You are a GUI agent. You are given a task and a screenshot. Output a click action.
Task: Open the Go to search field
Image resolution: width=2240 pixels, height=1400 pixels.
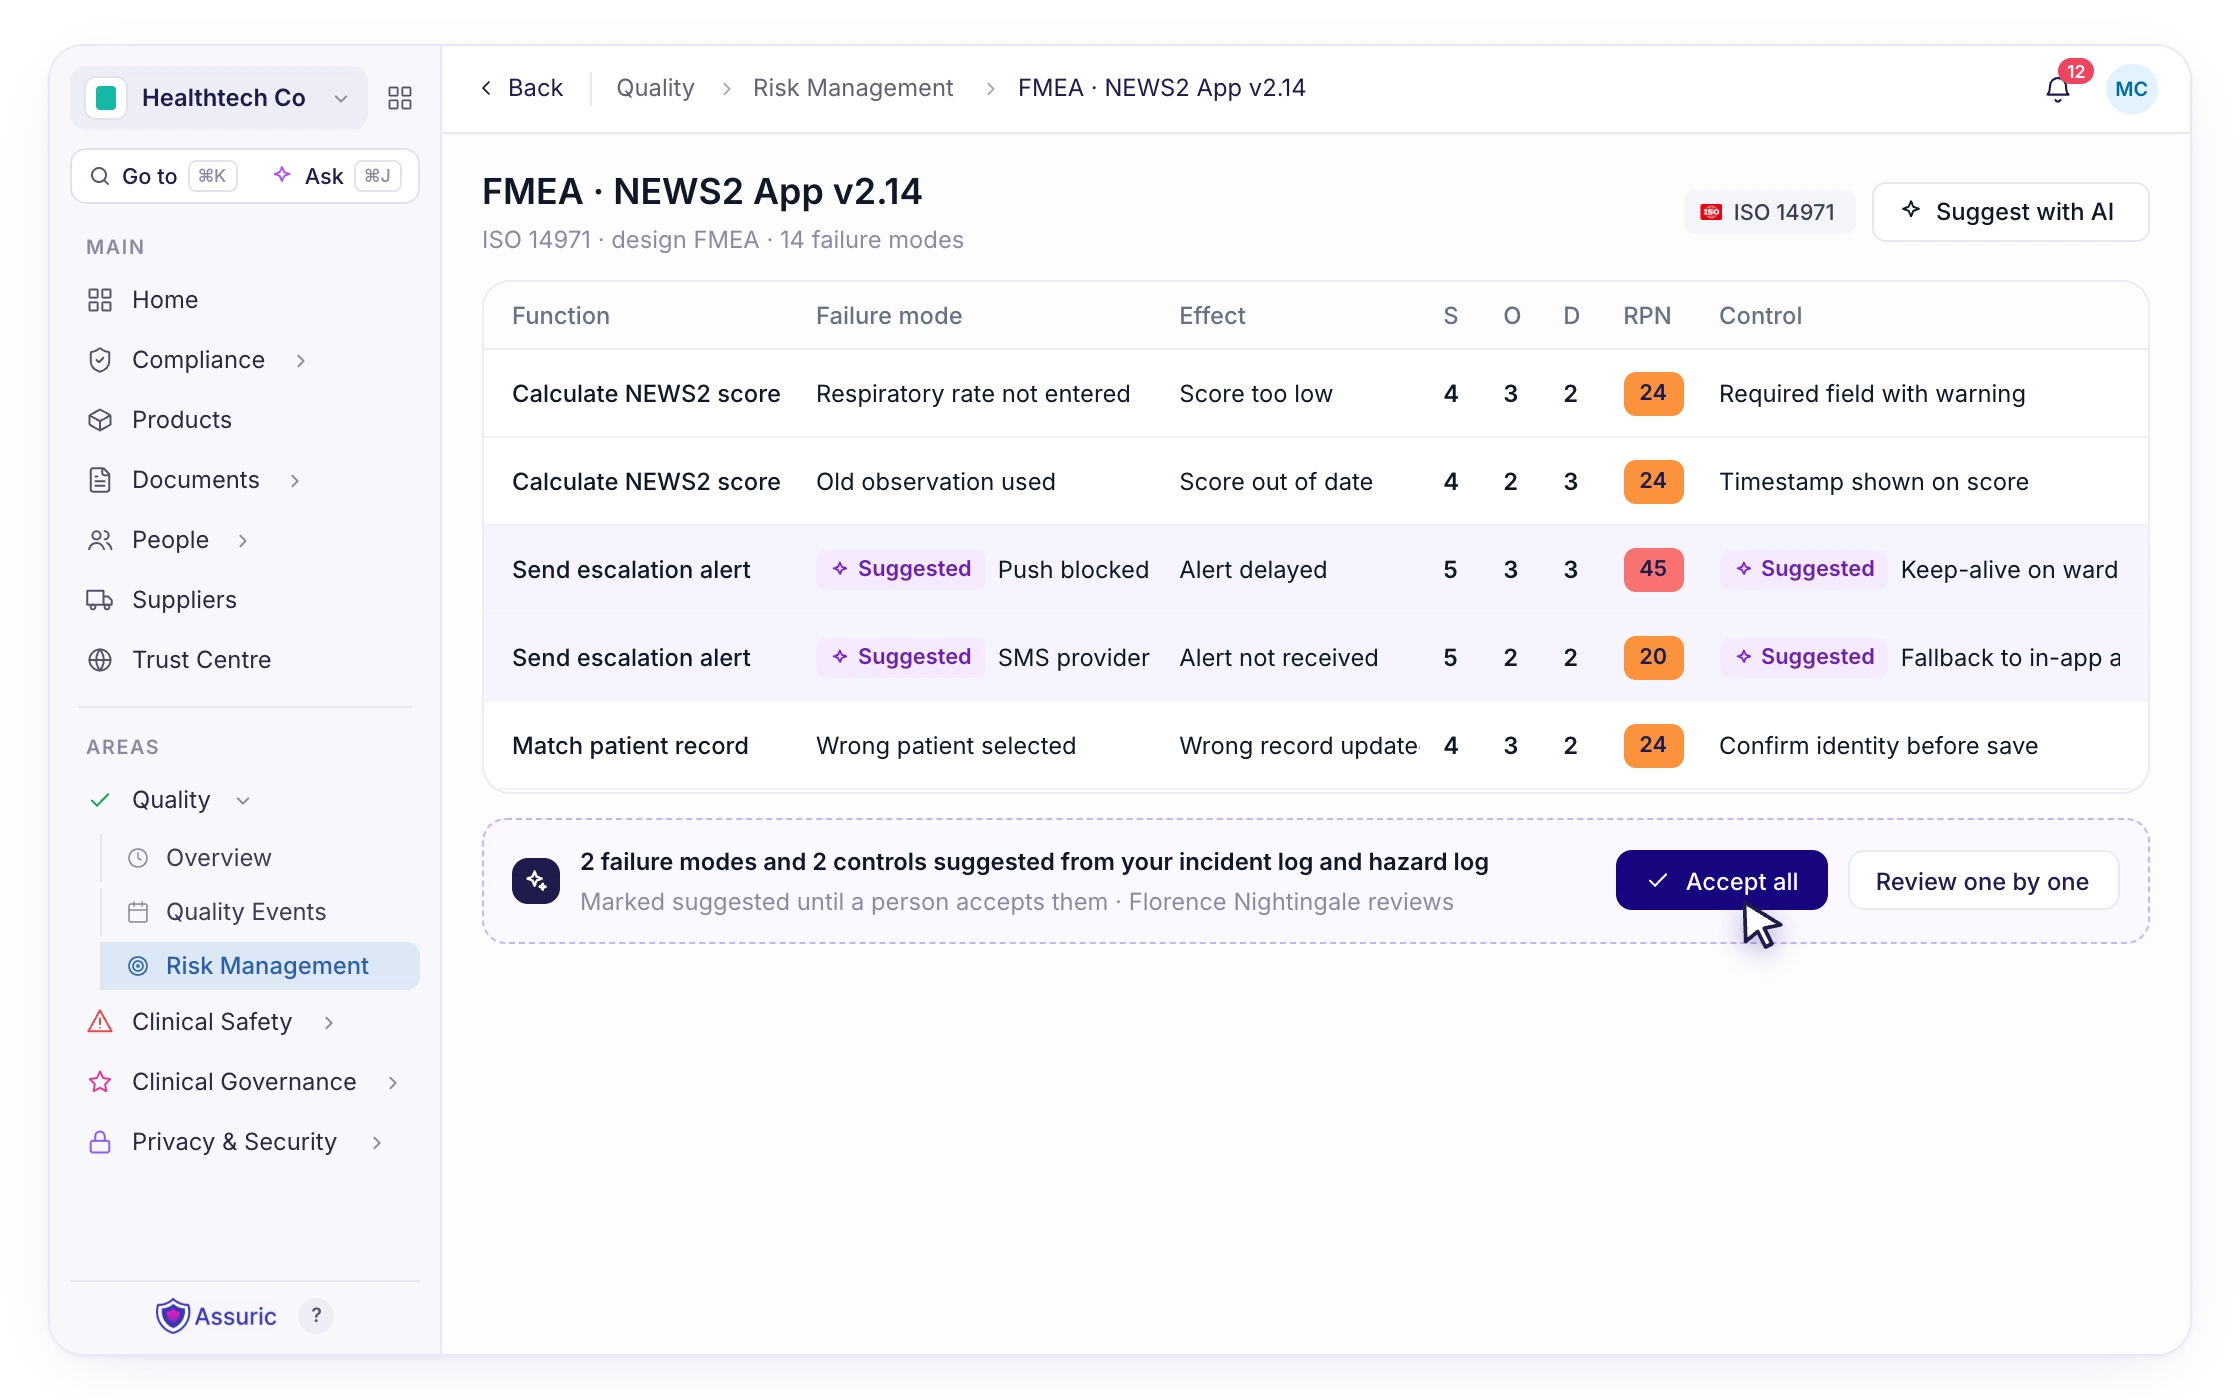tap(164, 176)
